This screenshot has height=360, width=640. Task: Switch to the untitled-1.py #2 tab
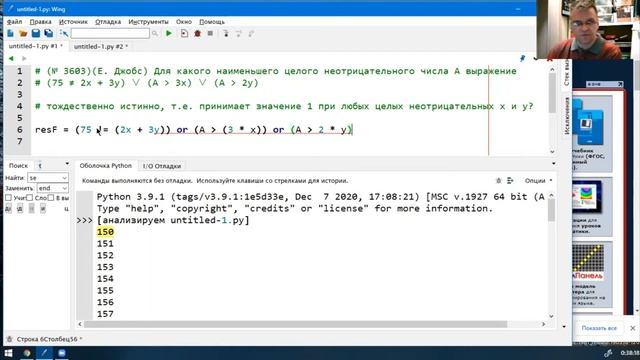click(101, 47)
